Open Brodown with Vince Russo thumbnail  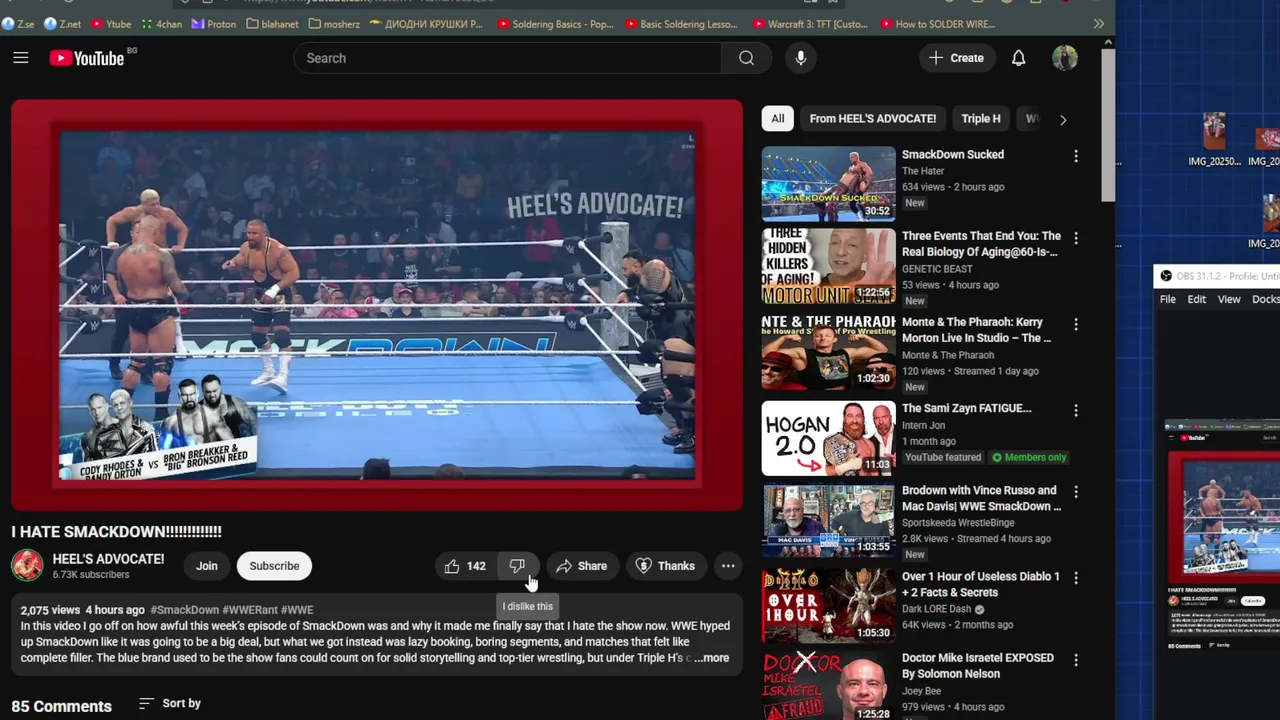pyautogui.click(x=829, y=520)
